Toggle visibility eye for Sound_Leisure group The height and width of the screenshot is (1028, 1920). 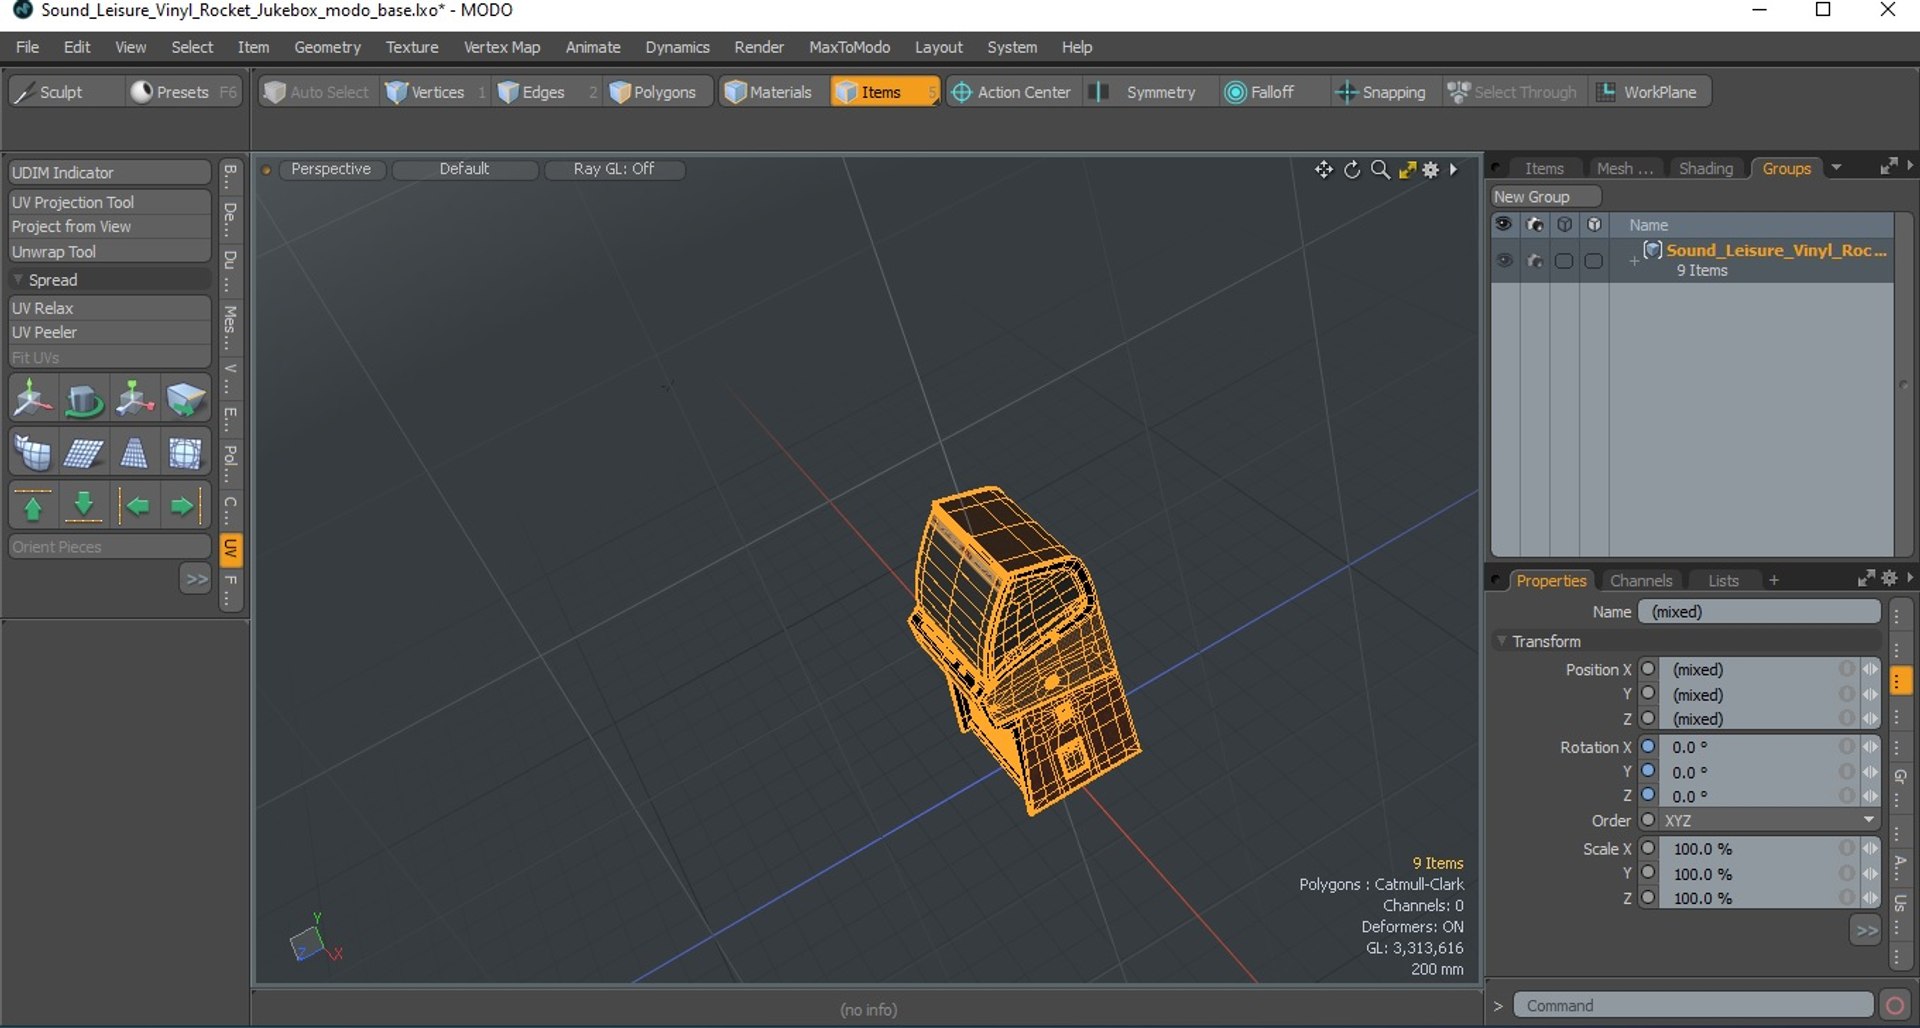click(1504, 261)
